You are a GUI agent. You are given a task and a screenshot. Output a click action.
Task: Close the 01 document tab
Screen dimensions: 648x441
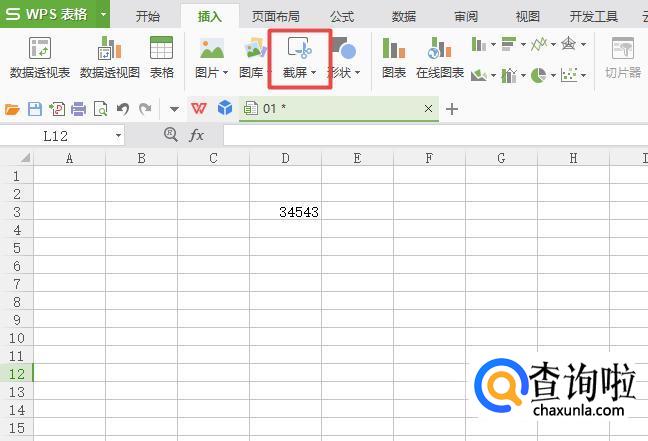tap(429, 109)
